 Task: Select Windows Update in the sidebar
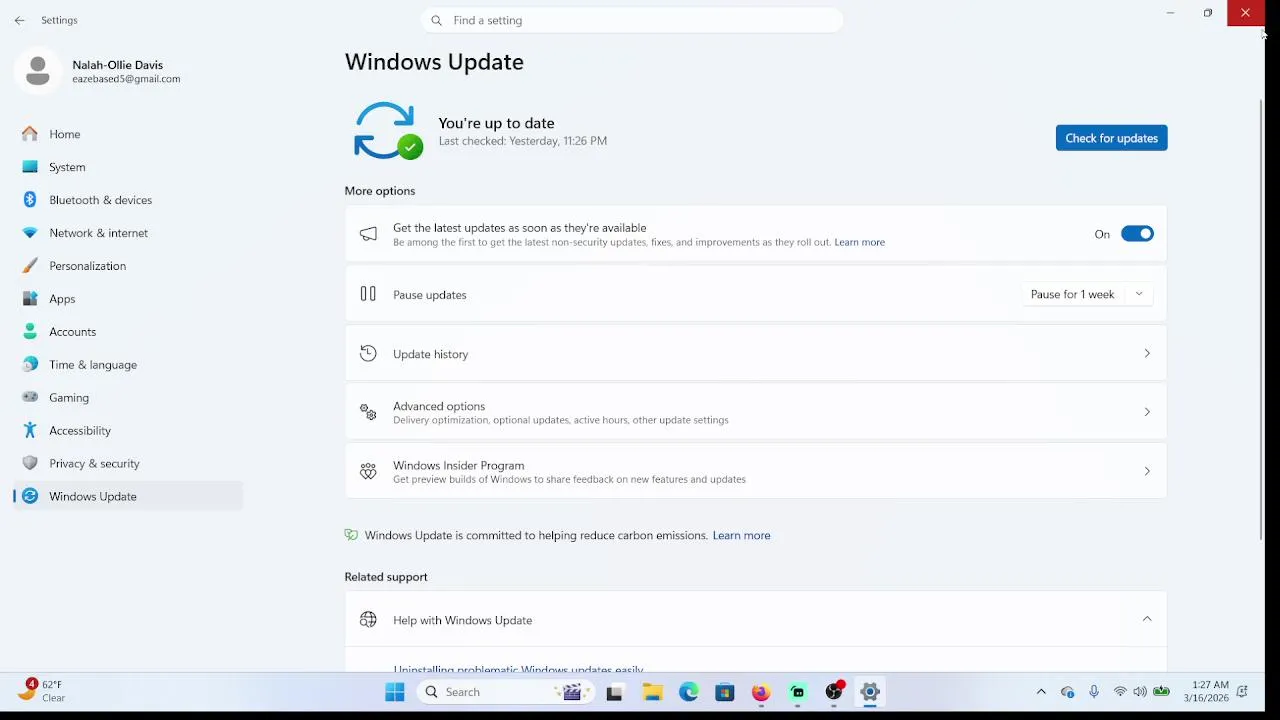[x=128, y=497]
